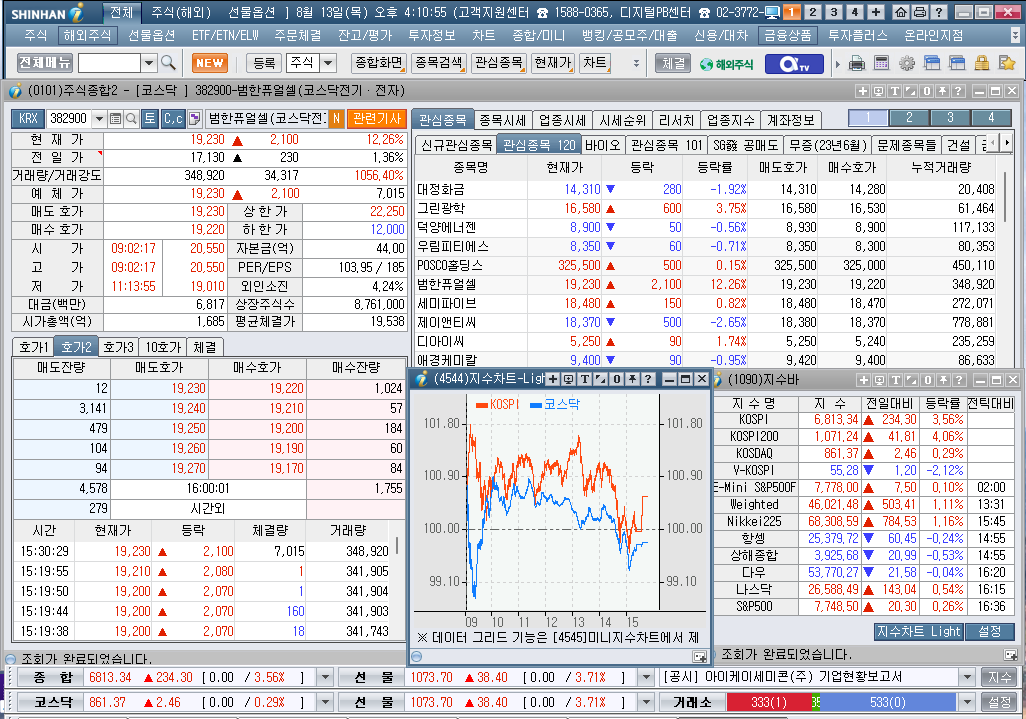Open the help question mark icon in the title bar

click(938, 12)
